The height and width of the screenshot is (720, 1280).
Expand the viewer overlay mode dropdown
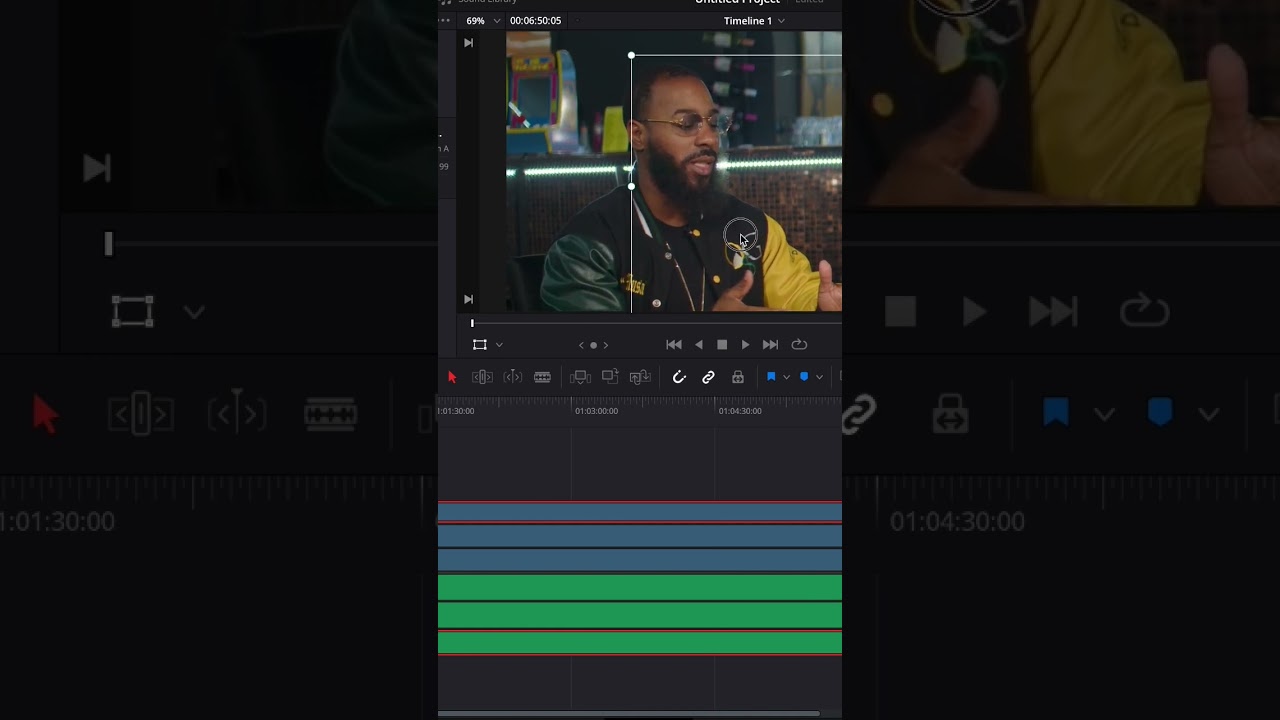tap(499, 345)
